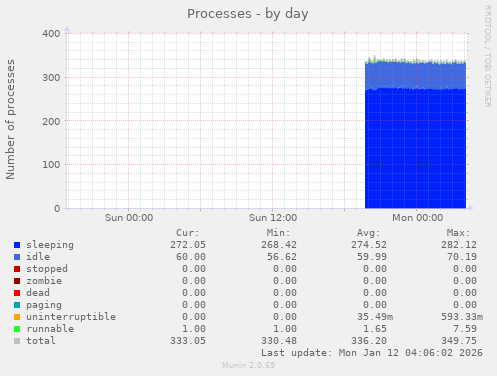Click the 'Processes - by day' title

tap(248, 14)
